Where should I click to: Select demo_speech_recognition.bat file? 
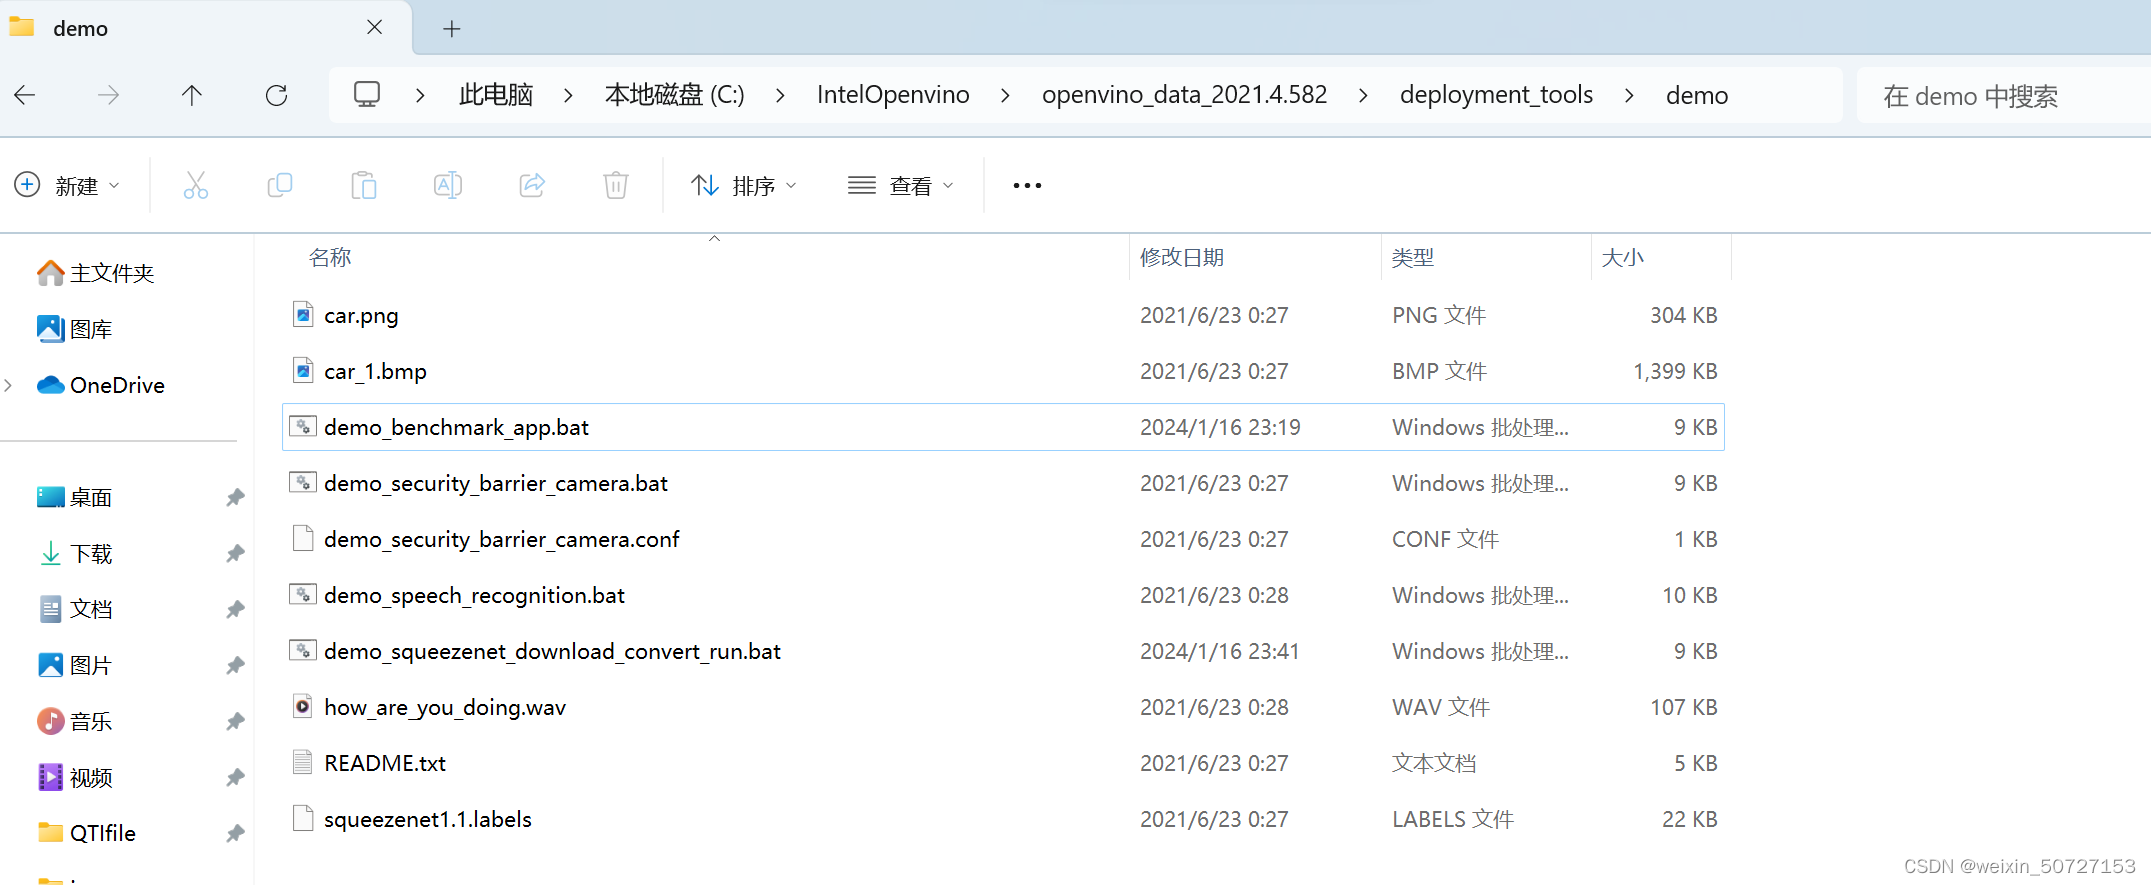point(1003,595)
